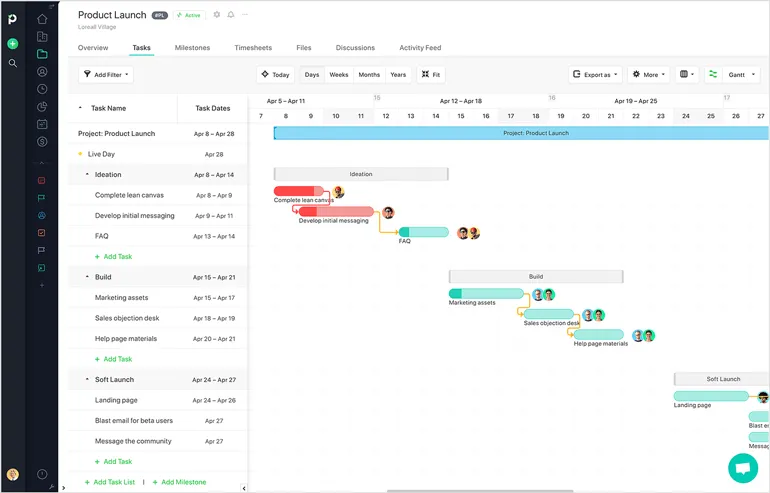The height and width of the screenshot is (493, 770).
Task: Select the Sales objection desk task row
Action: tap(157, 318)
